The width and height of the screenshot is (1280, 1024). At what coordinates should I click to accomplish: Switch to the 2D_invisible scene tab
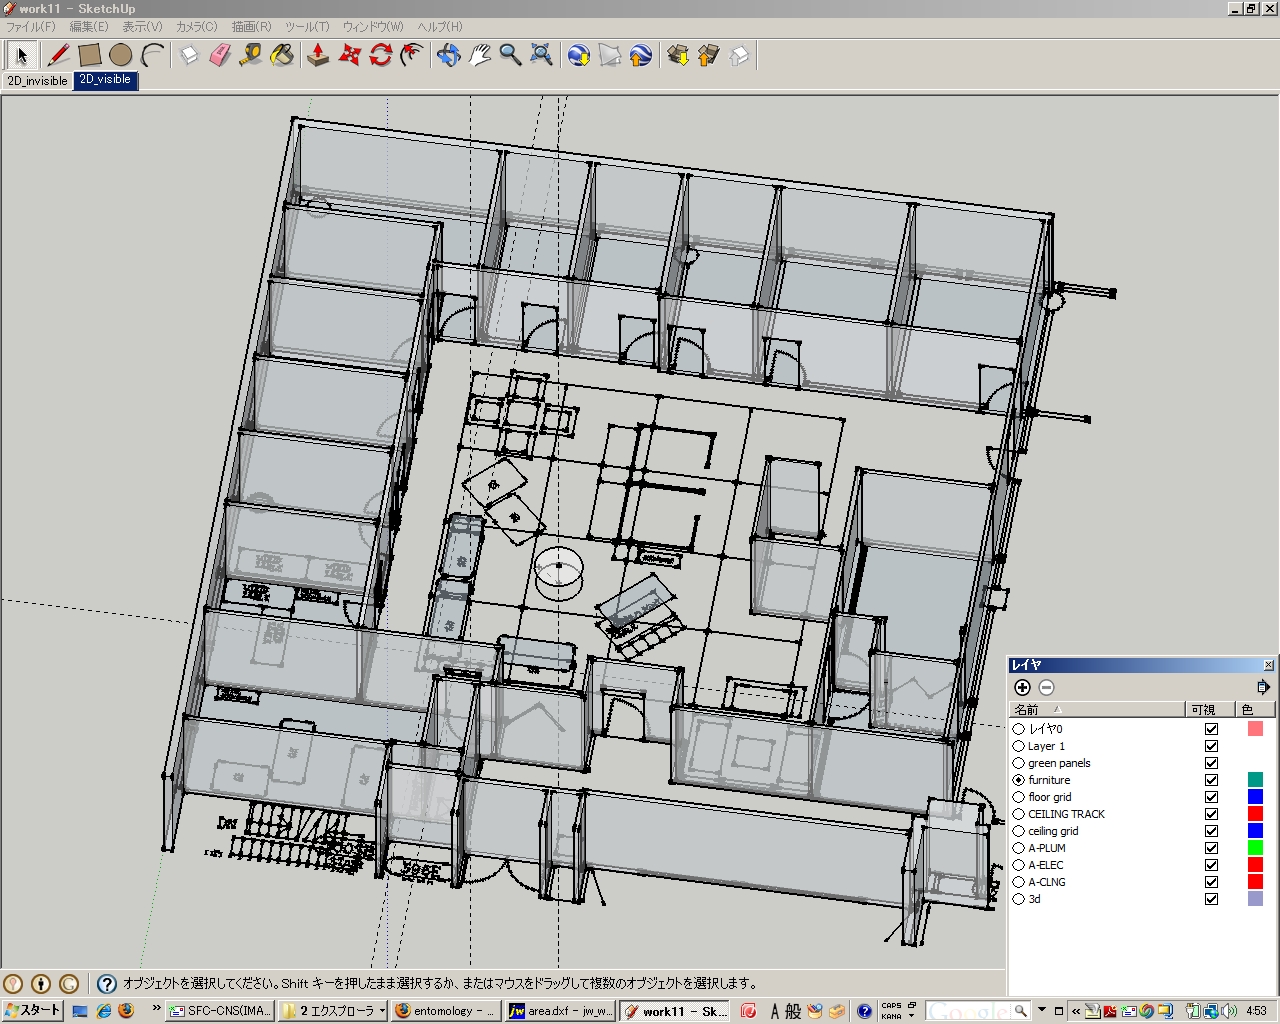coord(37,81)
